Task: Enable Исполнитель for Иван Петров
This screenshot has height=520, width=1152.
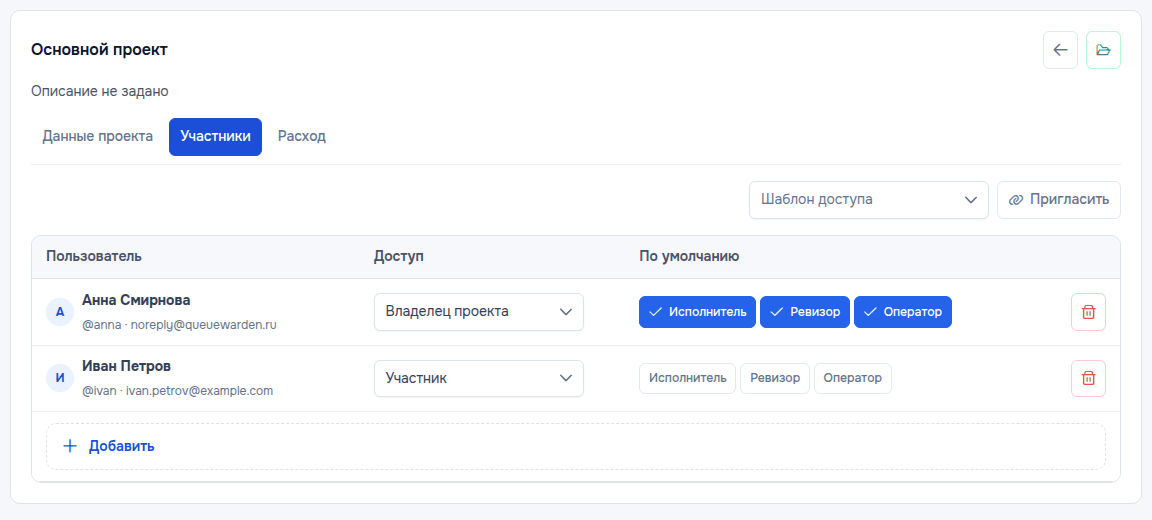Action: (x=687, y=378)
